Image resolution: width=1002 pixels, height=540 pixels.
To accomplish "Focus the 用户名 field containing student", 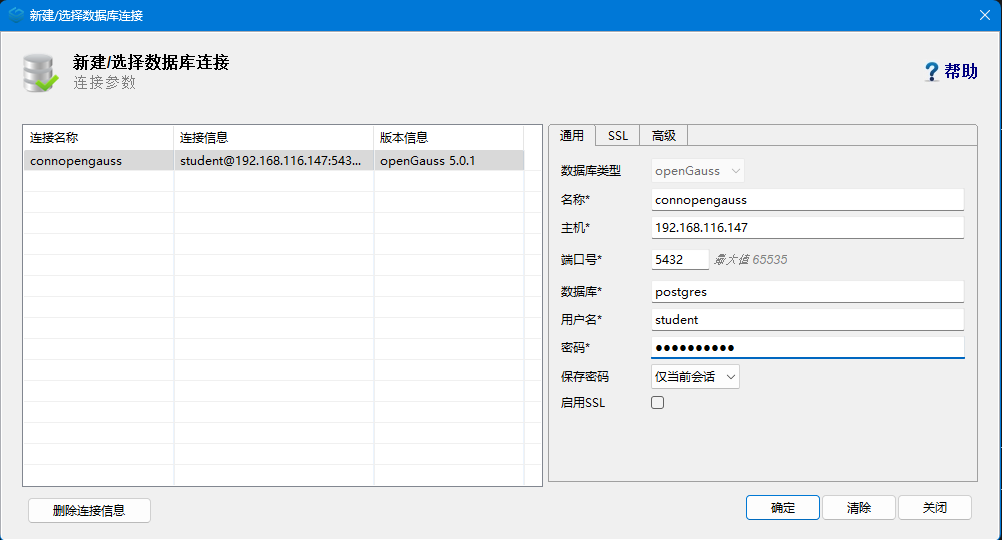I will (808, 320).
